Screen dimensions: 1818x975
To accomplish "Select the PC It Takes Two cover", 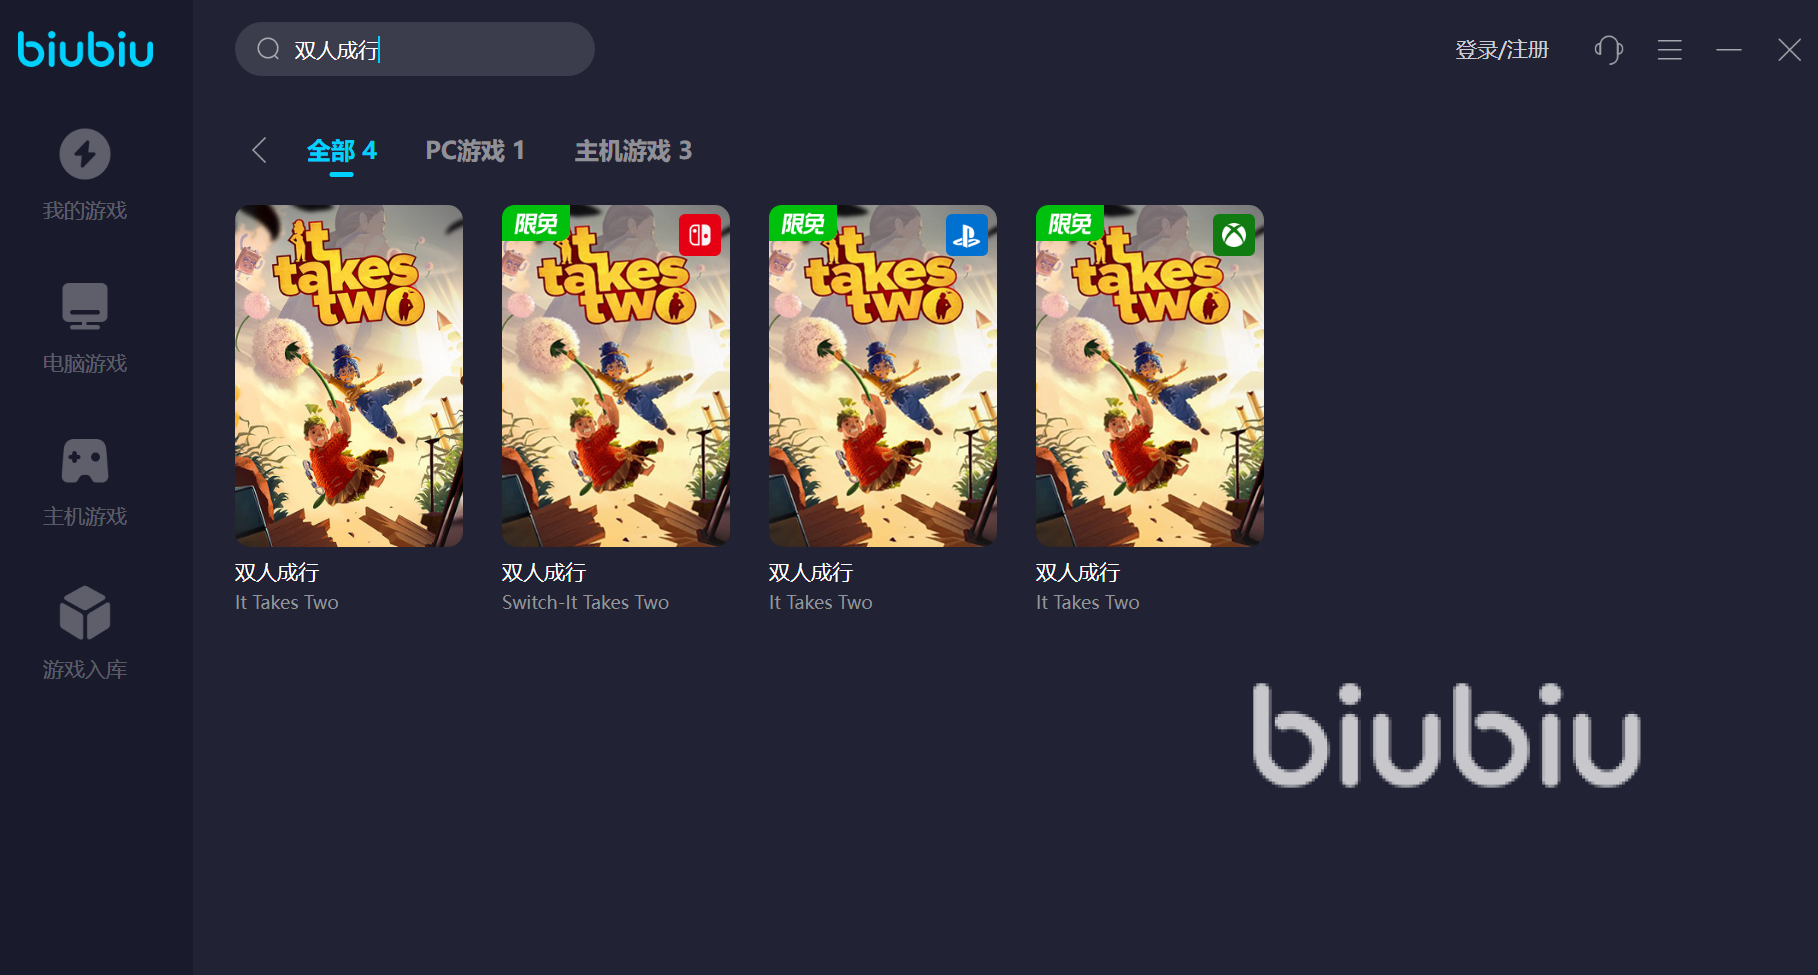I will pos(349,376).
